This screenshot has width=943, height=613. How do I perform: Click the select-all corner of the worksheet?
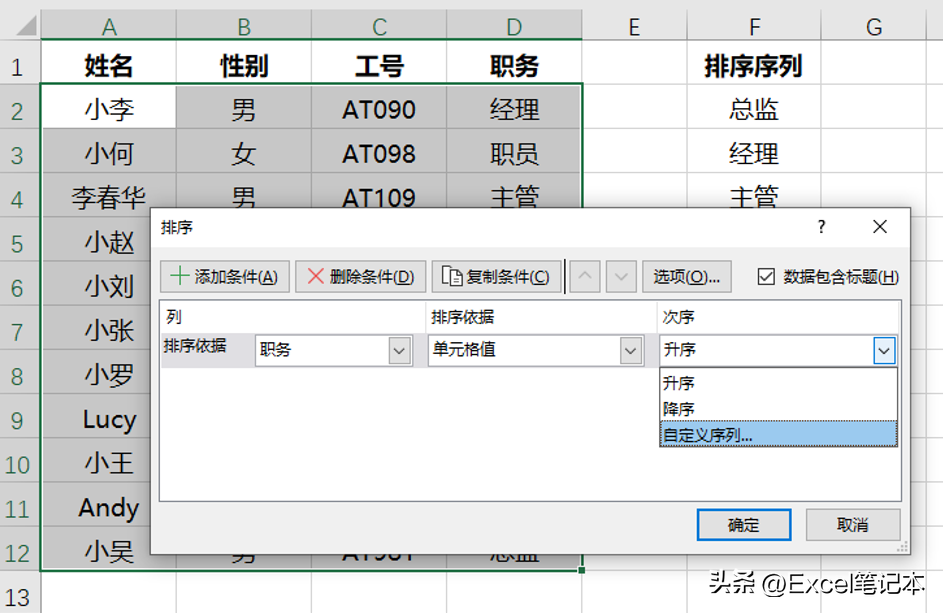(20, 25)
